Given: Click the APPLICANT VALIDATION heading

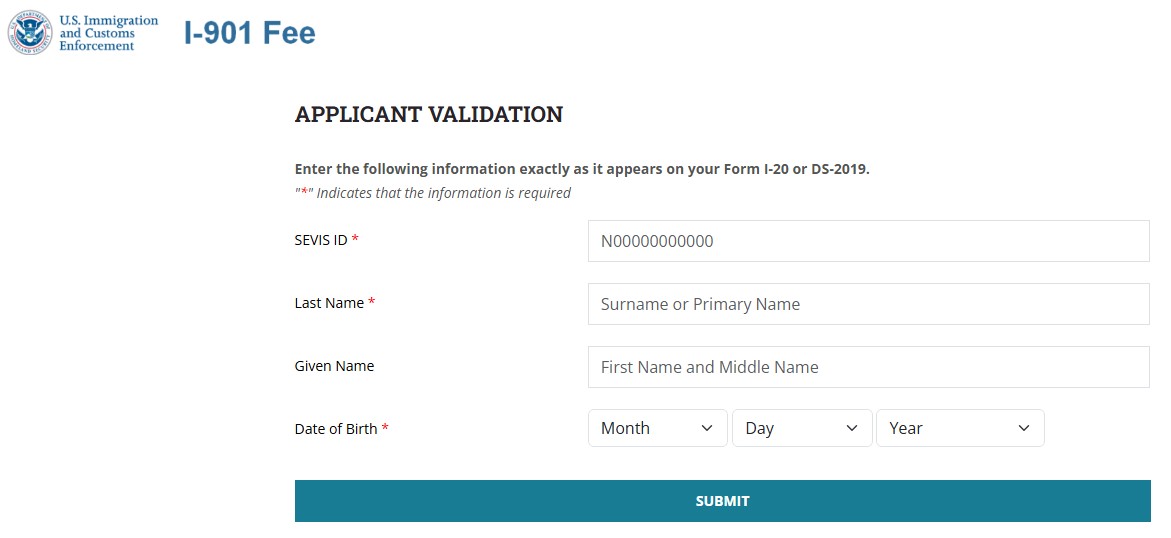Looking at the screenshot, I should (x=429, y=114).
